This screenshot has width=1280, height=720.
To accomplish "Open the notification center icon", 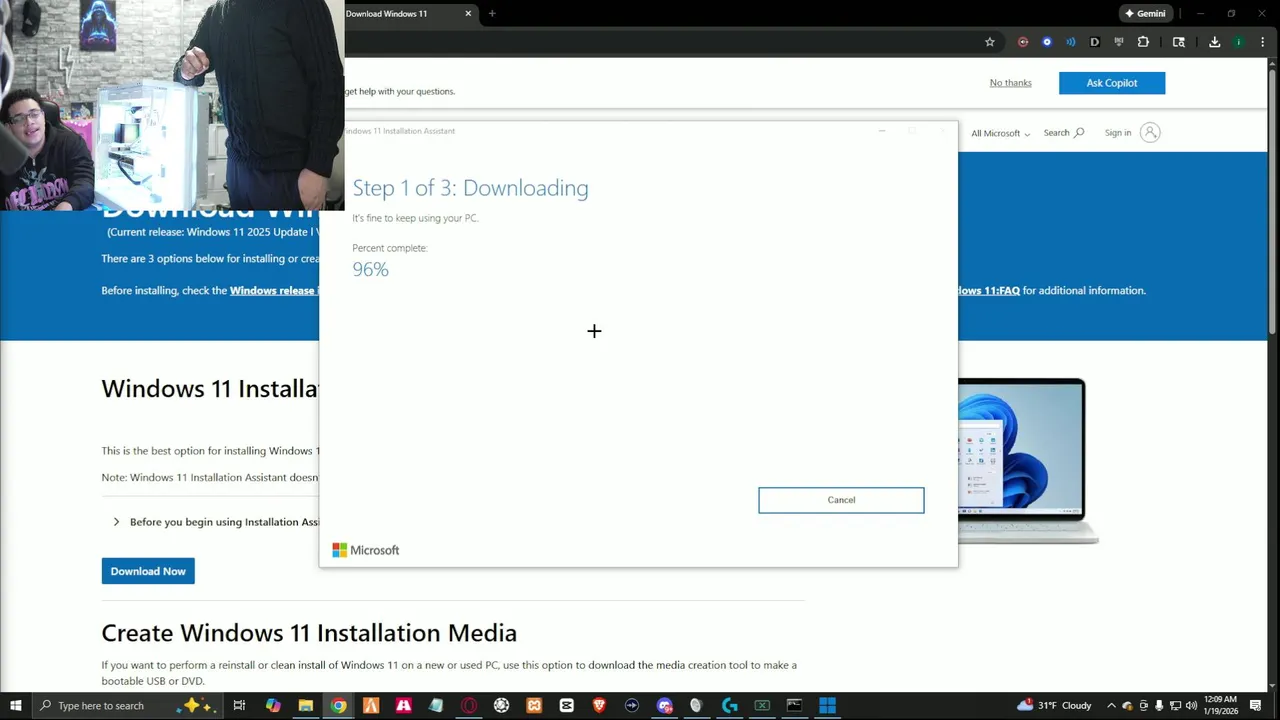I will pyautogui.click(x=1255, y=705).
